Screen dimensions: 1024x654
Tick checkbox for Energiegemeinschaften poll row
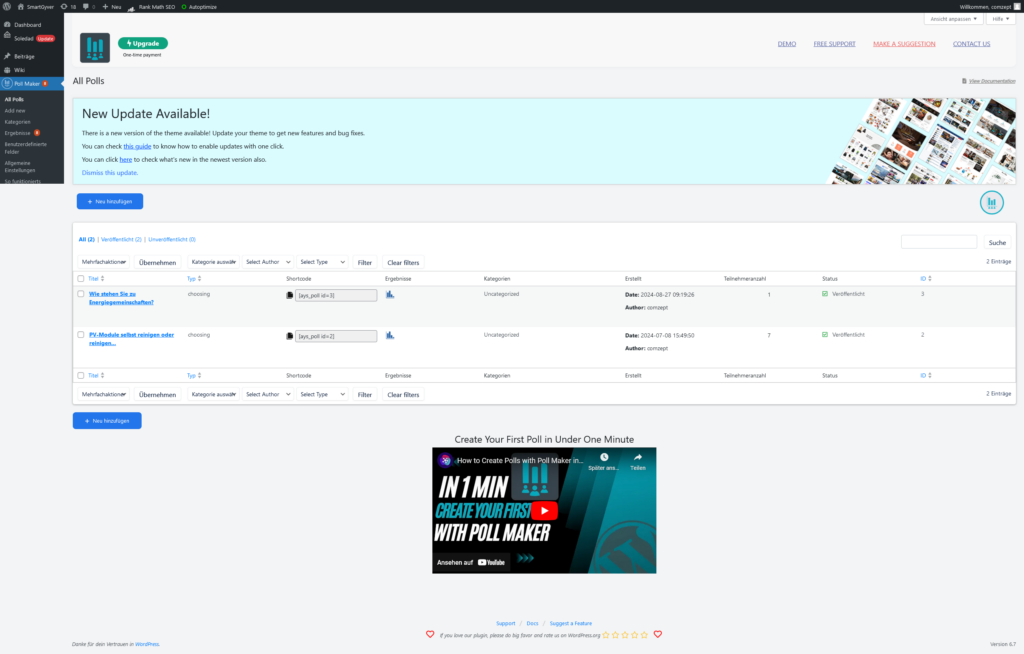tap(81, 295)
